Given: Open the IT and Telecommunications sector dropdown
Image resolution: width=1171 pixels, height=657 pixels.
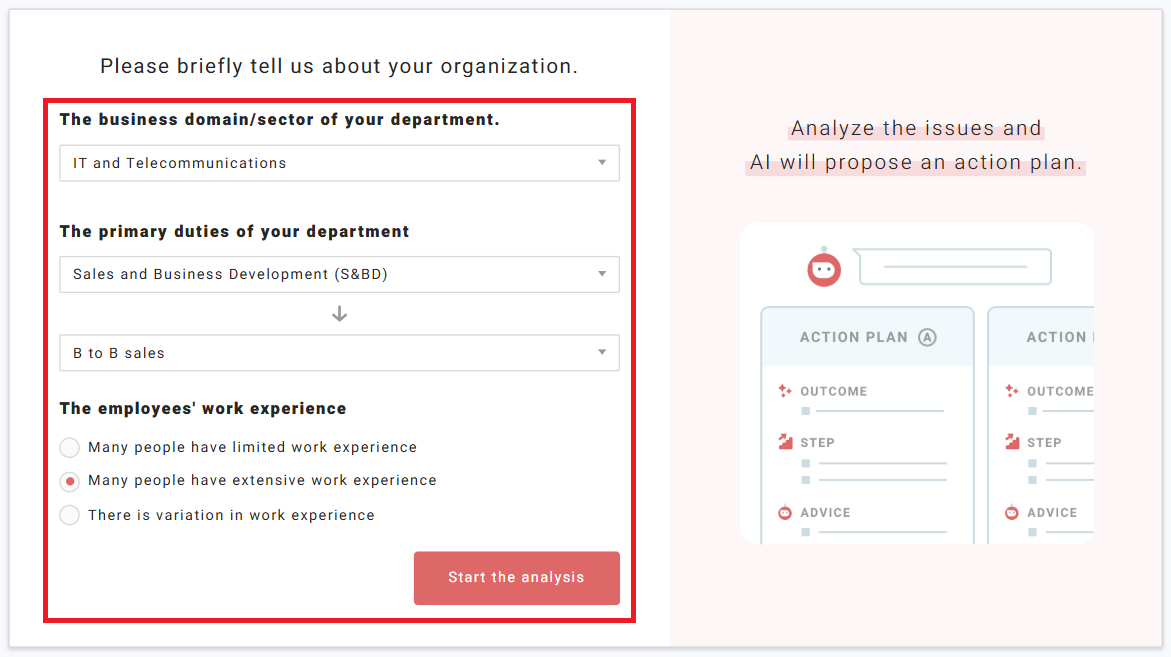Looking at the screenshot, I should (339, 163).
